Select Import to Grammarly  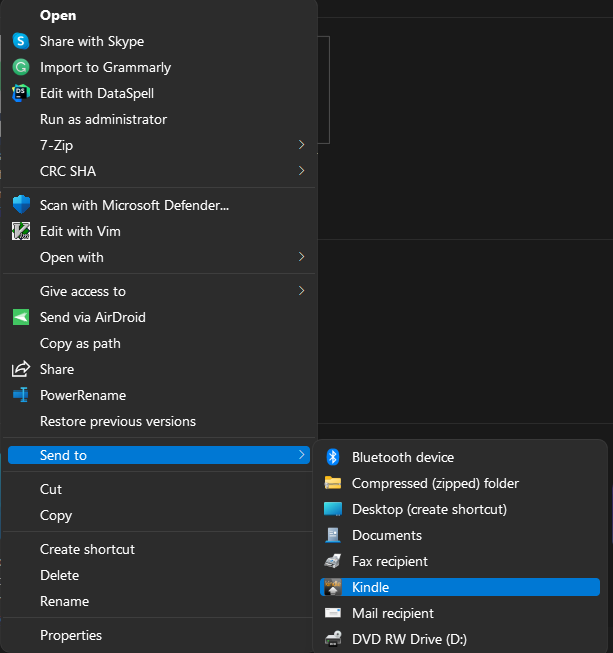coord(159,67)
